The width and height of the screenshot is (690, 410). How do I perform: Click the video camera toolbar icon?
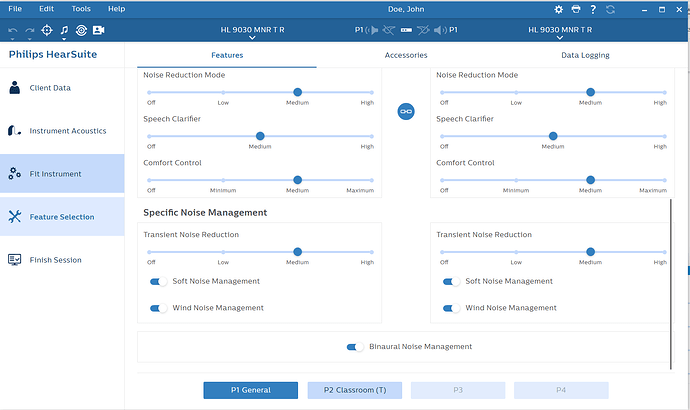pyautogui.click(x=99, y=30)
